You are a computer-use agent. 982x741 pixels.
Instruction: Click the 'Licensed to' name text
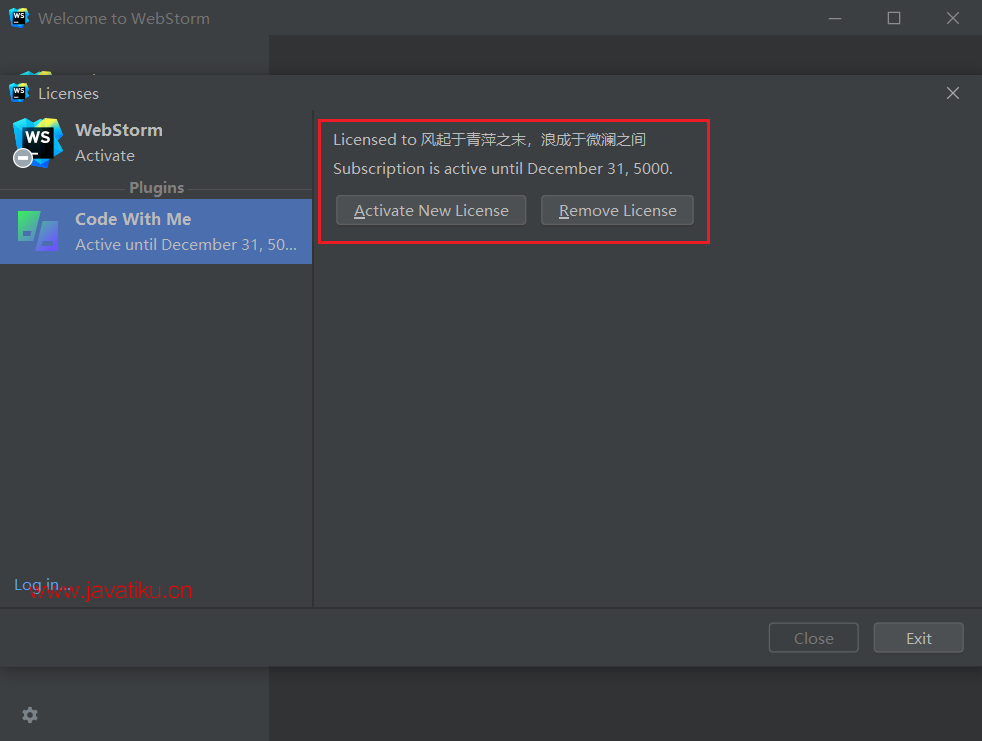(490, 140)
